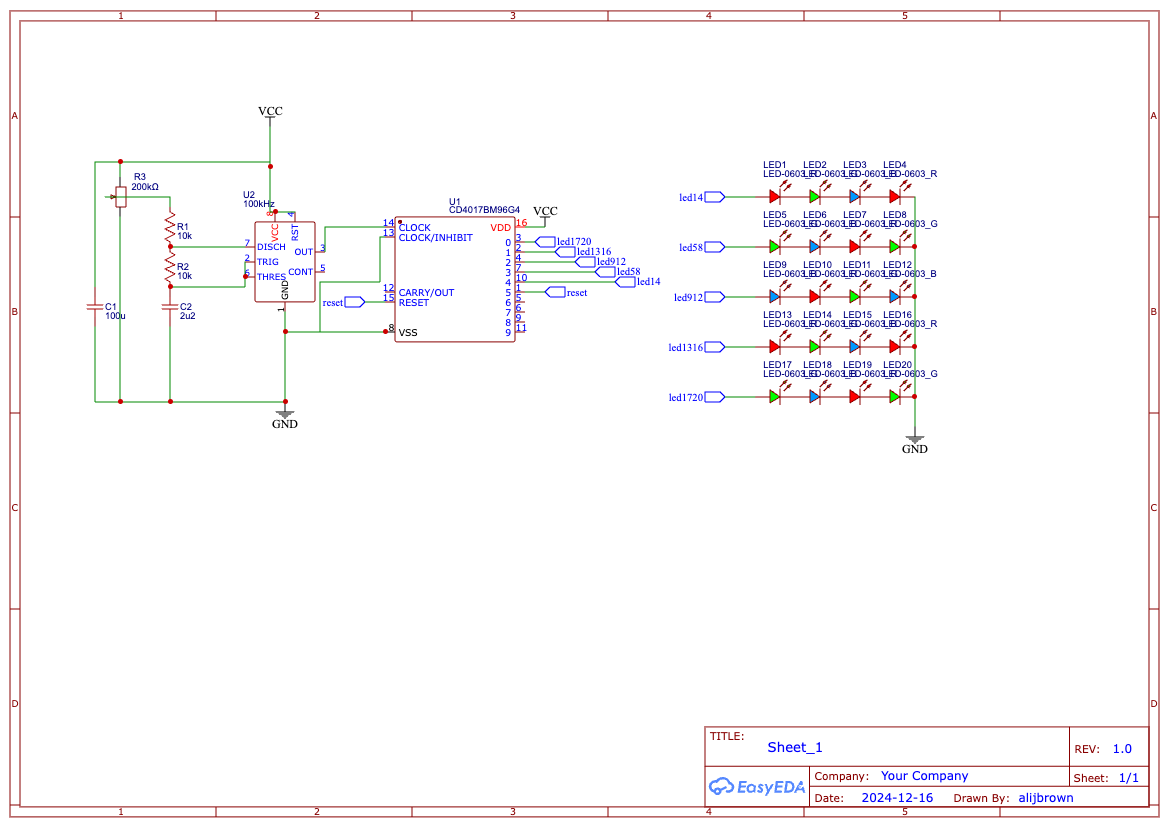The height and width of the screenshot is (828, 1169).
Task: Select the LED1 red diode symbol
Action: (775, 197)
